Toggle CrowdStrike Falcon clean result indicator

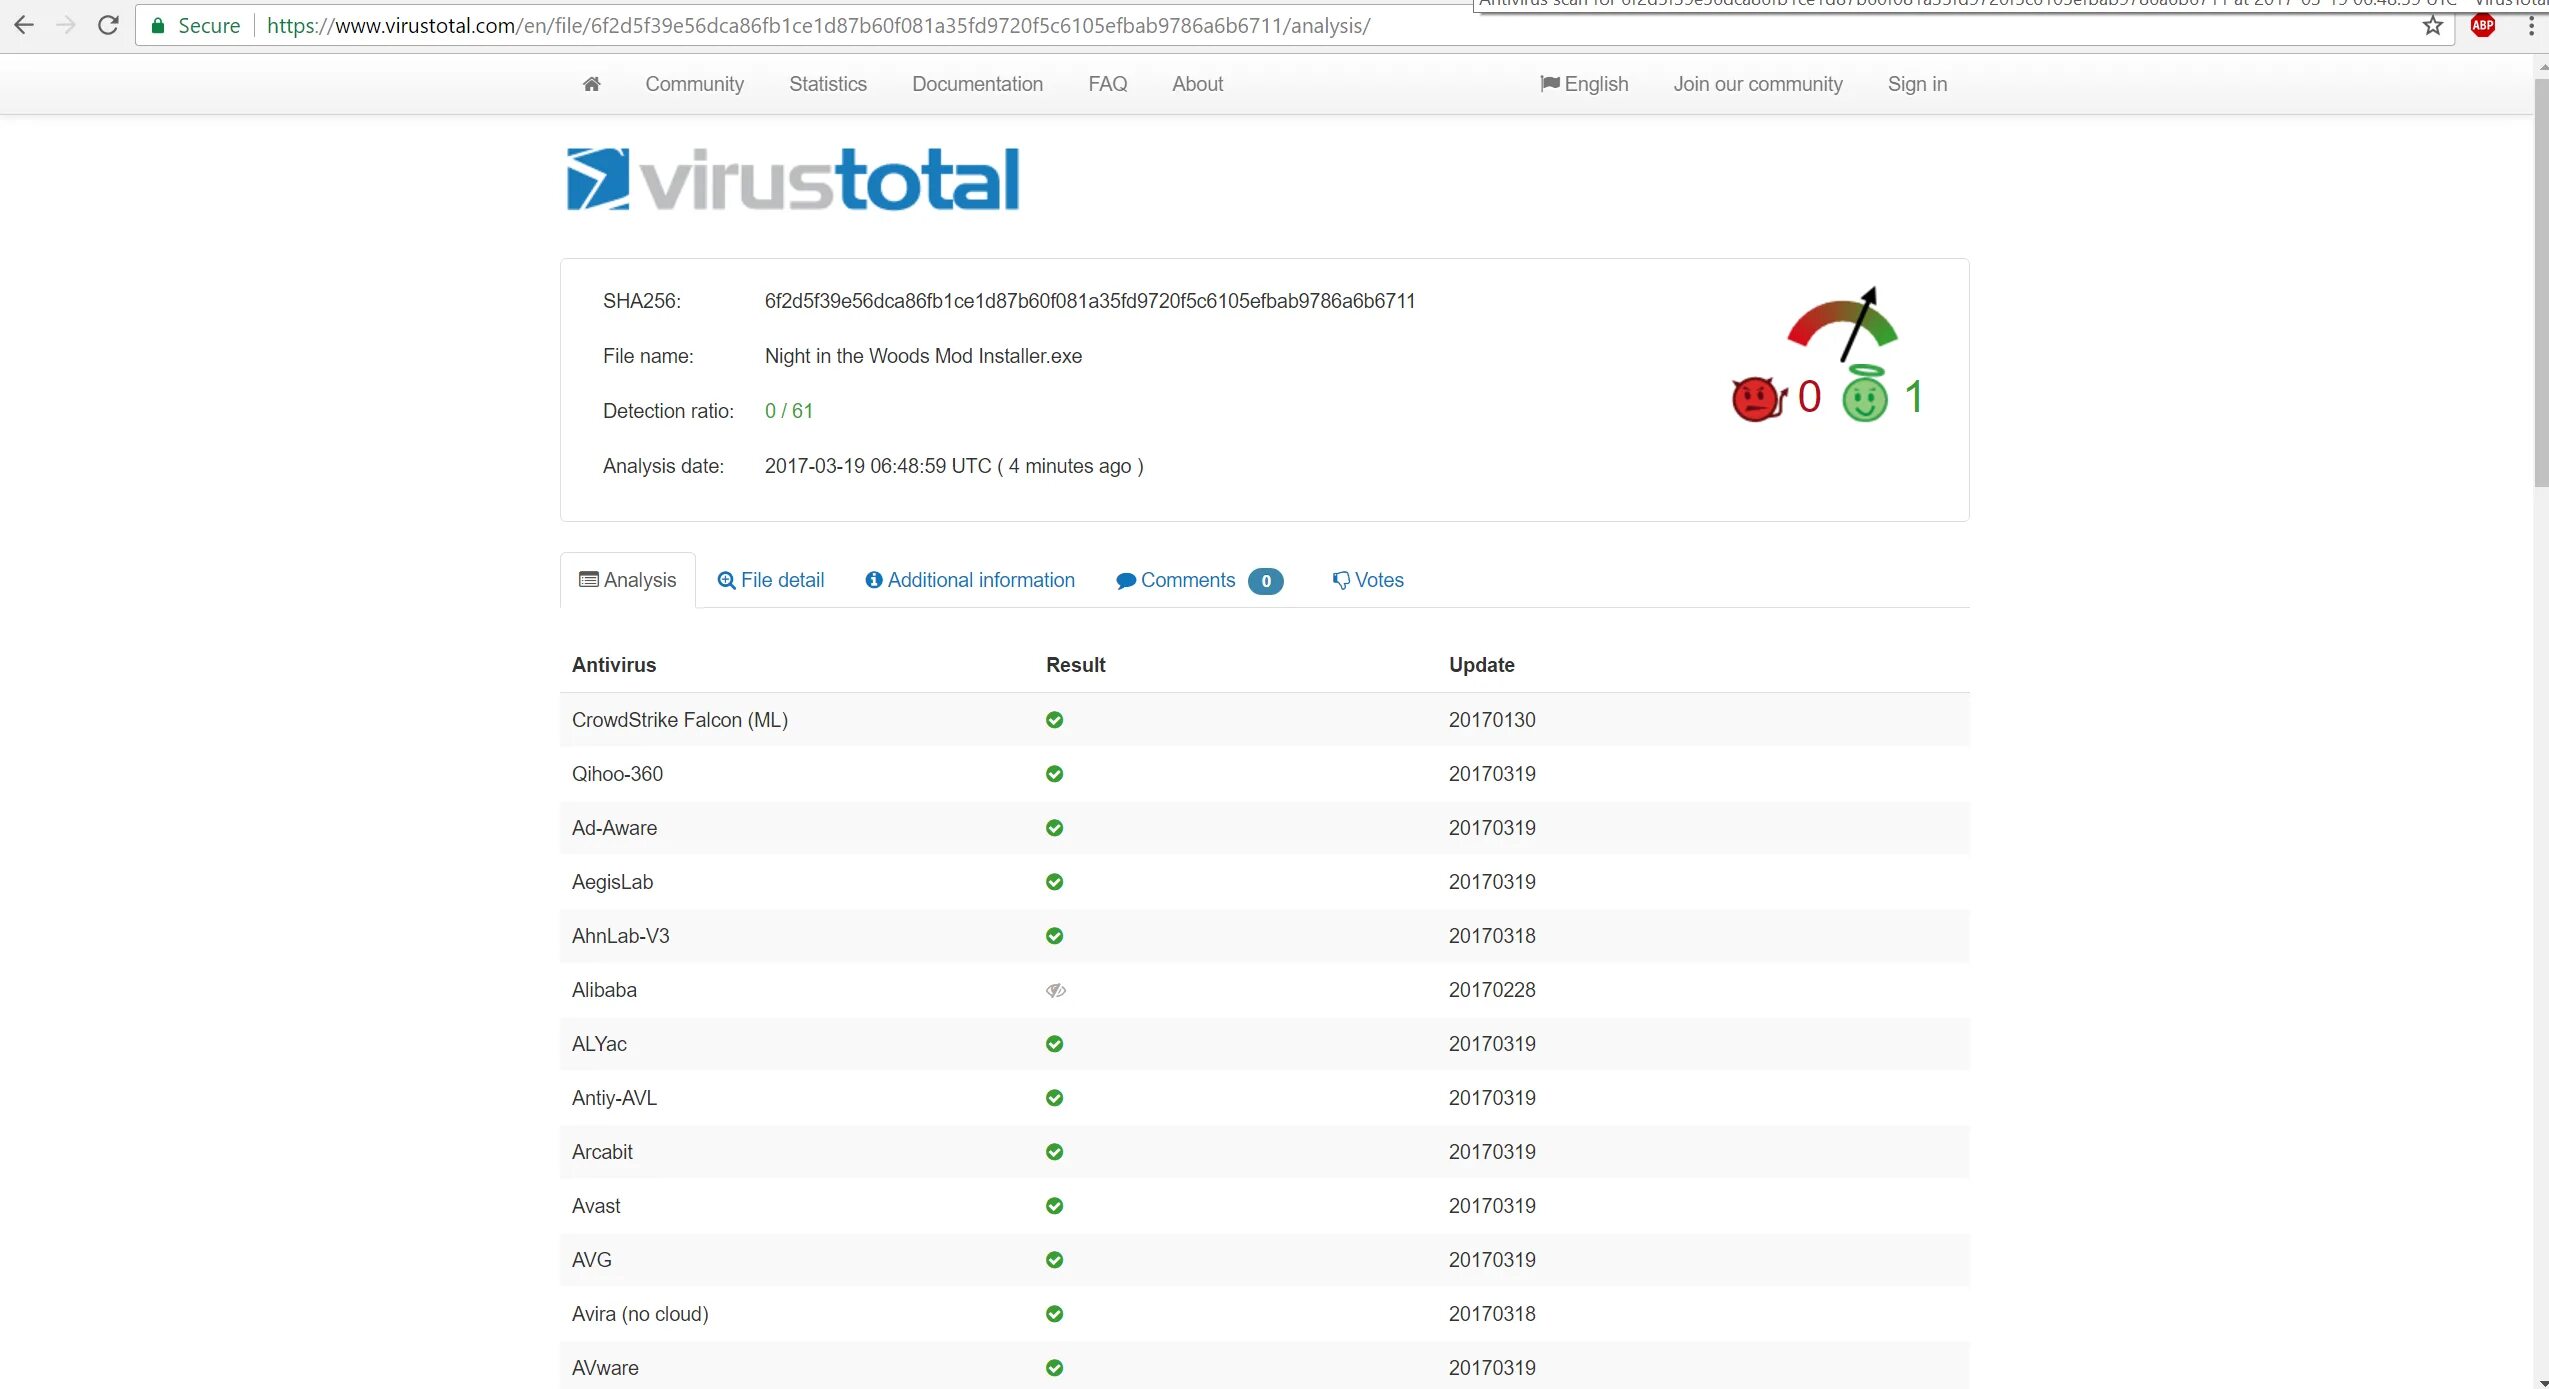[x=1055, y=718]
